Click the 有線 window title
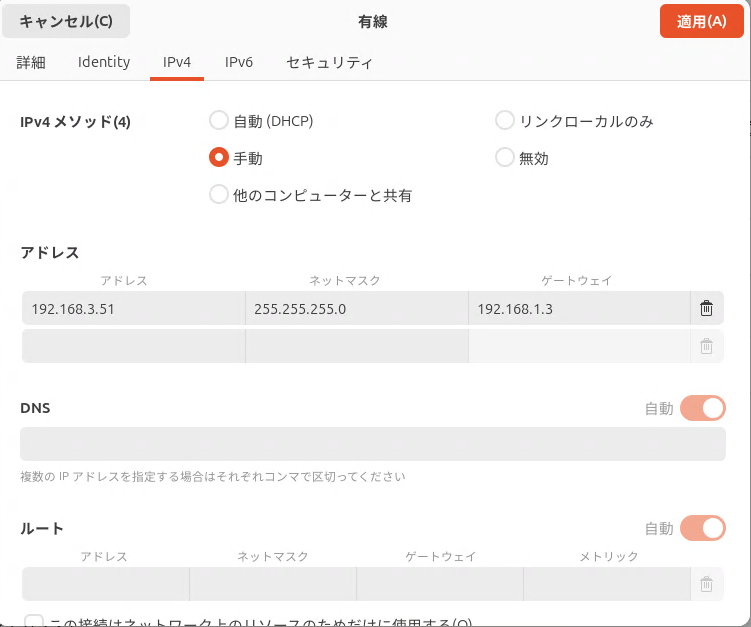 click(x=373, y=22)
